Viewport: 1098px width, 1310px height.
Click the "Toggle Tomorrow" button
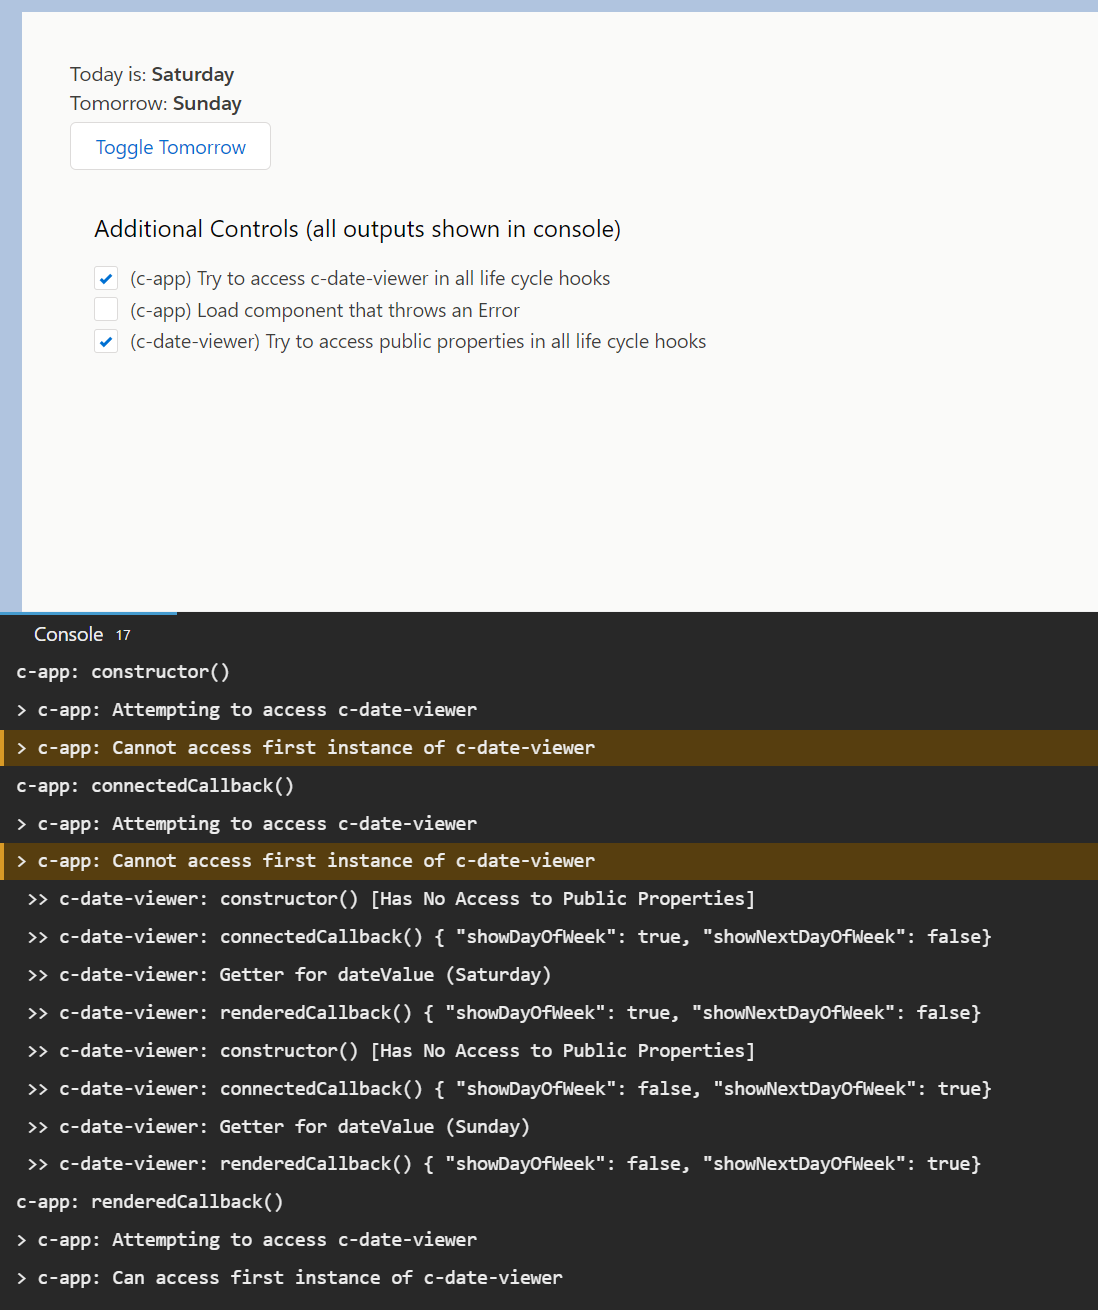click(169, 146)
